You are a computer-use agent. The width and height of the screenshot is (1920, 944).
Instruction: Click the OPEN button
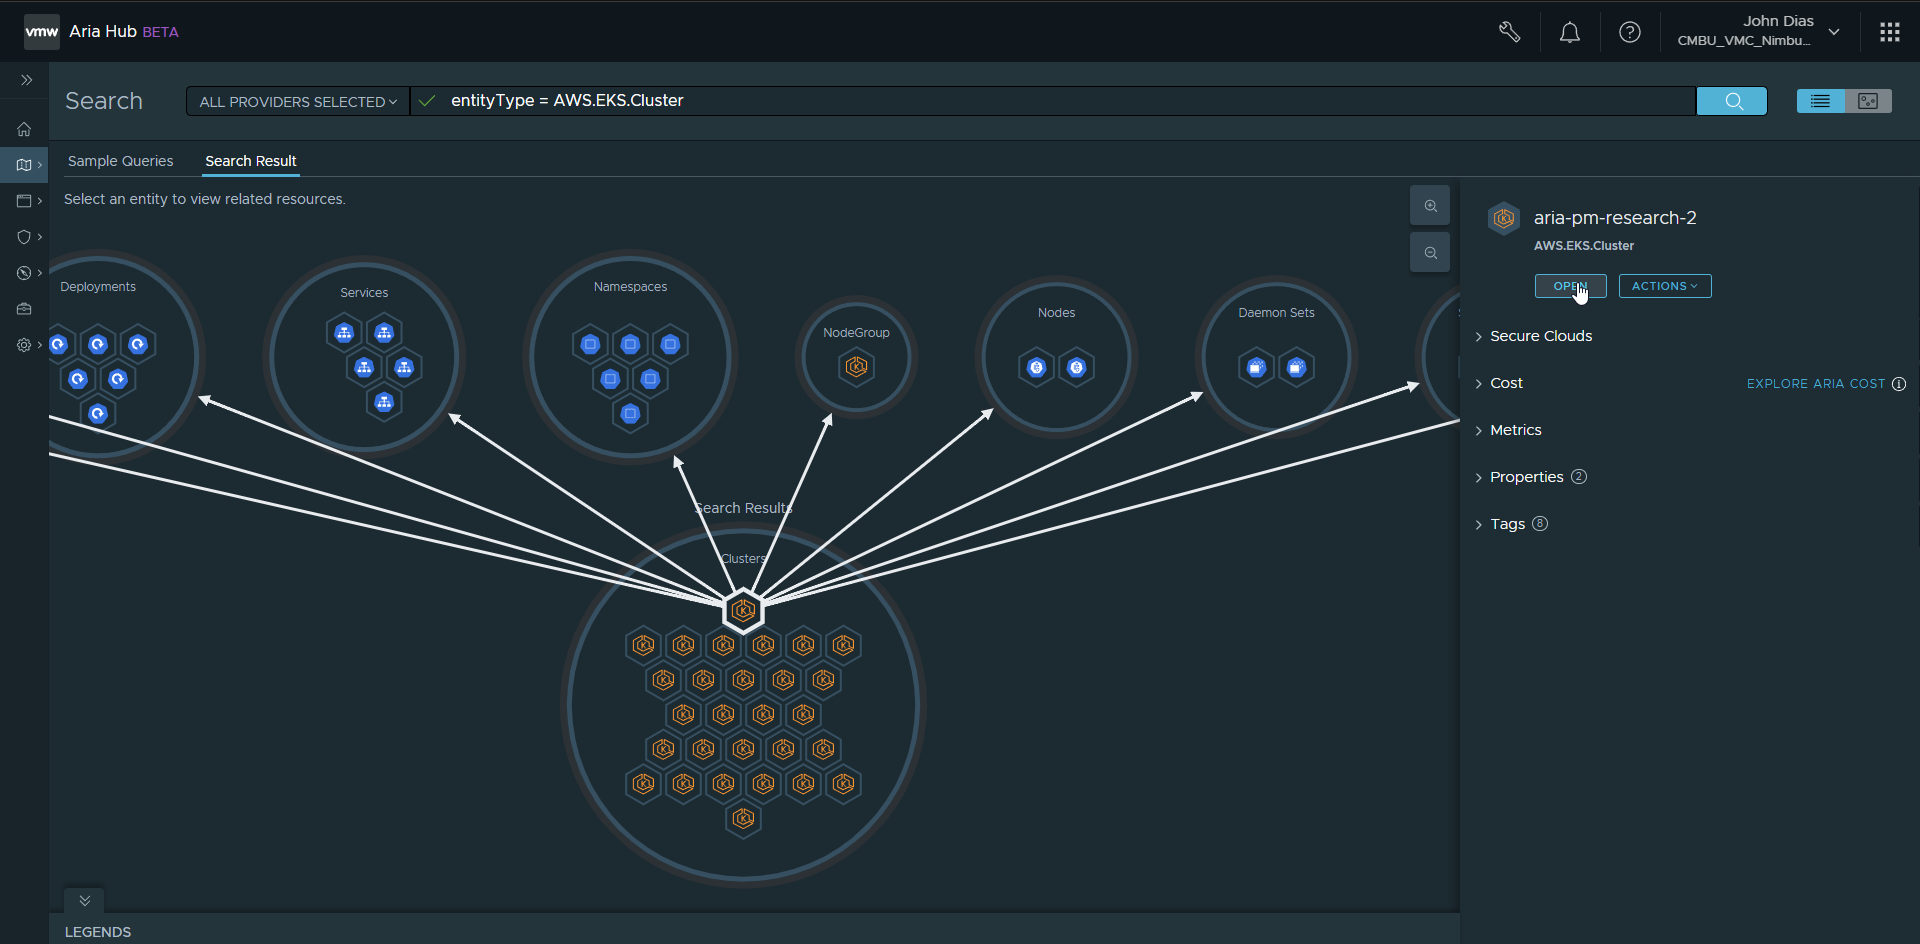tap(1571, 286)
